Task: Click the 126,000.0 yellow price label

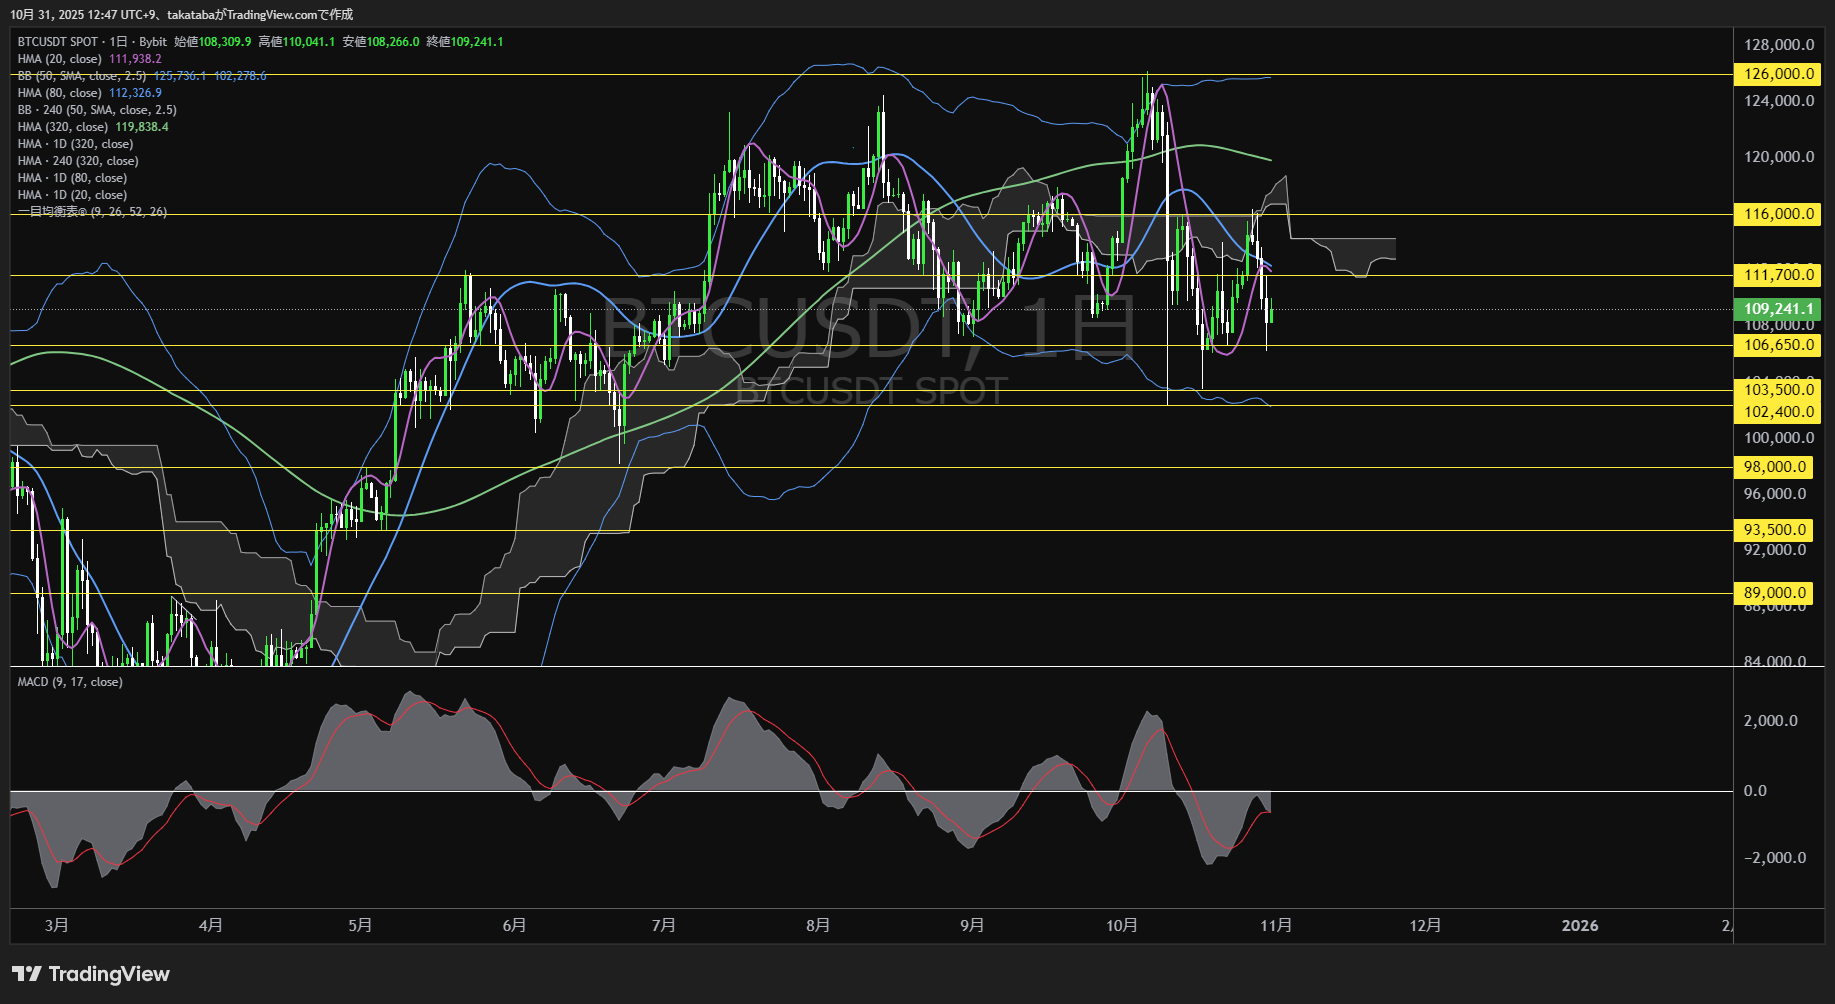Action: [x=1777, y=74]
